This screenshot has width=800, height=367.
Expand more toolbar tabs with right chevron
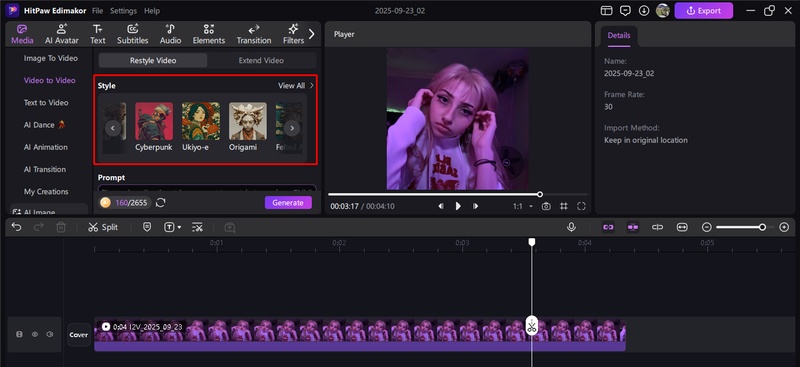tap(312, 34)
